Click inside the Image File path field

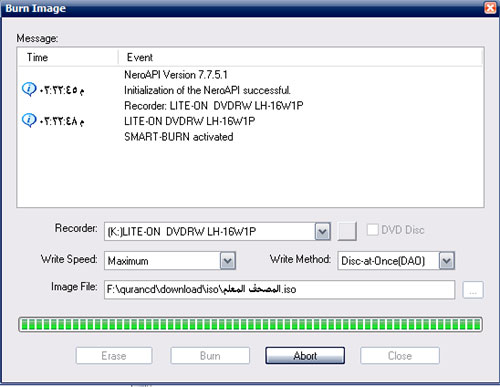tap(279, 290)
